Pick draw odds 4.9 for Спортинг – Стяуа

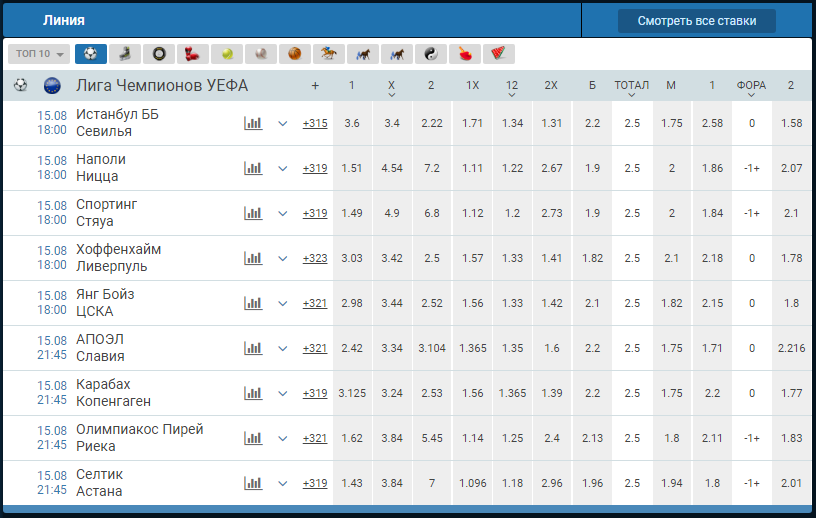coord(392,213)
